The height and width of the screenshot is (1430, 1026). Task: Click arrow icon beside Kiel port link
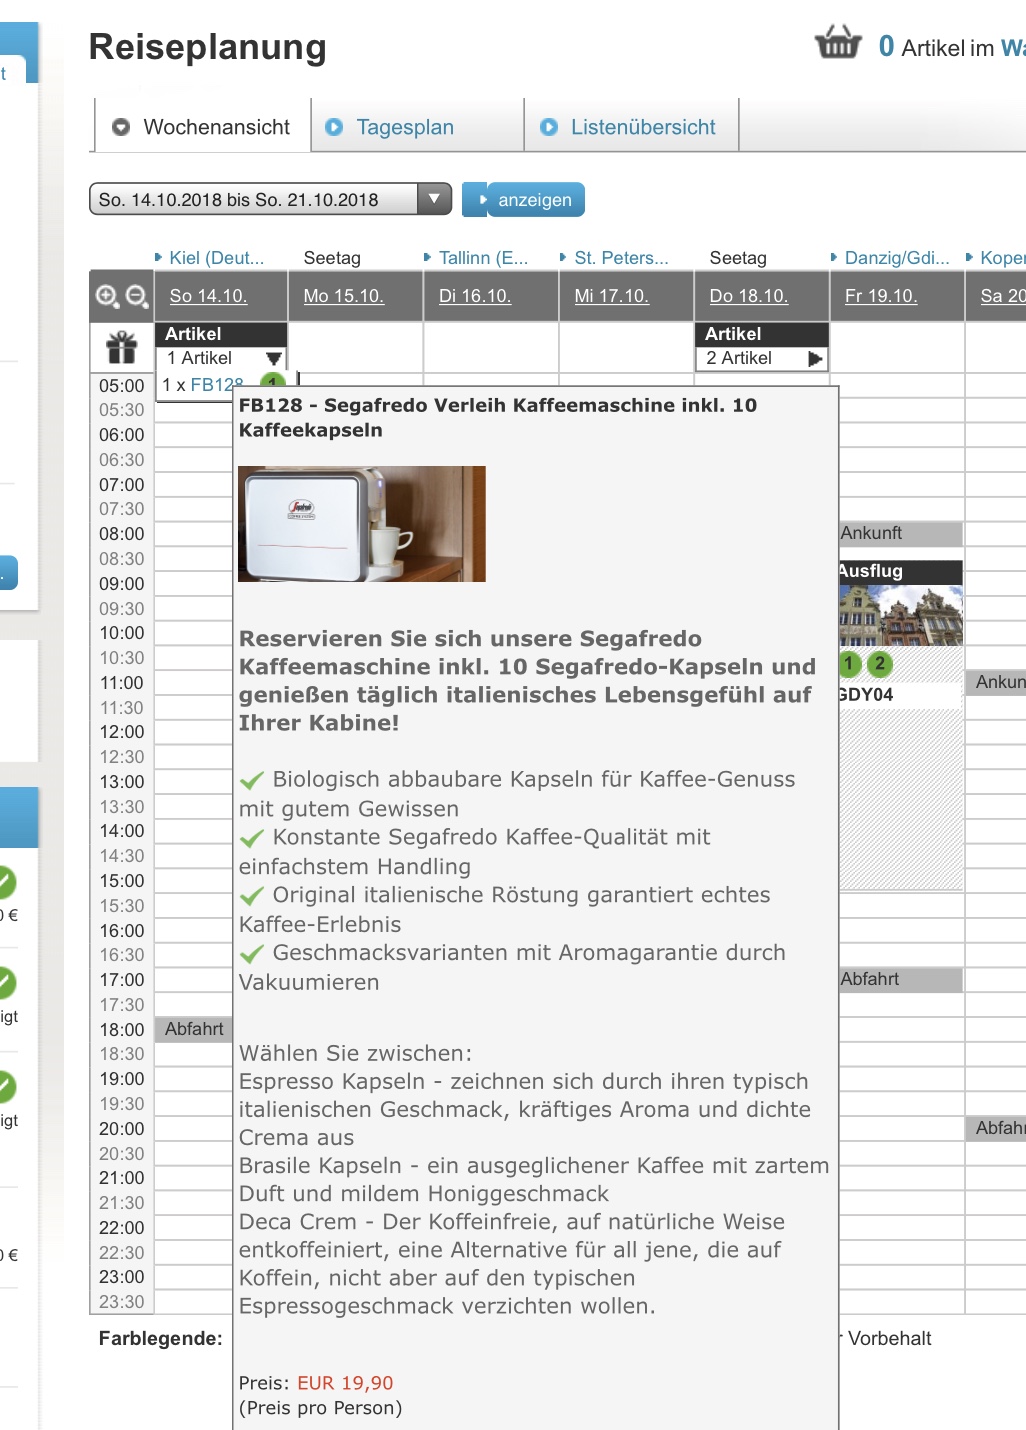(159, 258)
